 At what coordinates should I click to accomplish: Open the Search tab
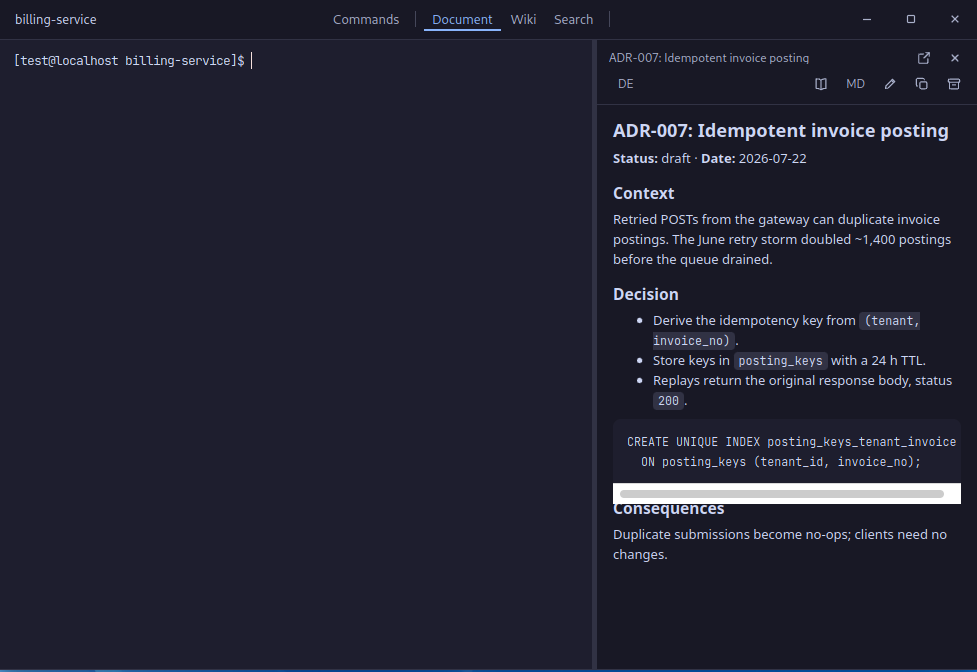(573, 19)
